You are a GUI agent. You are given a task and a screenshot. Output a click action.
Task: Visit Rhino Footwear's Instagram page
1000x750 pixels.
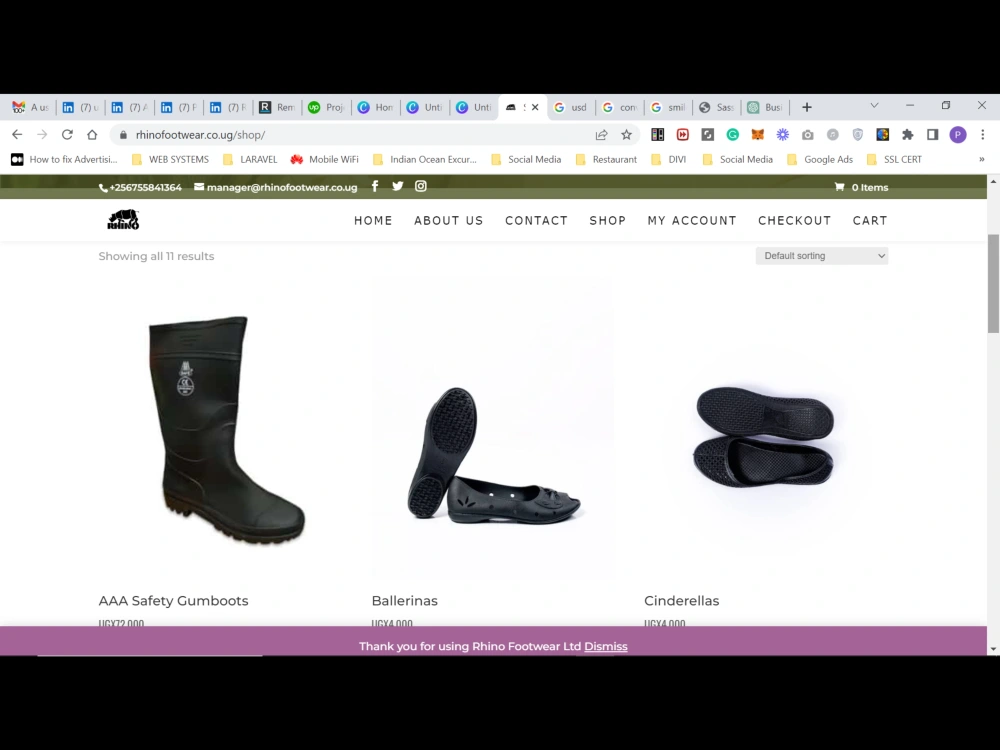(421, 186)
